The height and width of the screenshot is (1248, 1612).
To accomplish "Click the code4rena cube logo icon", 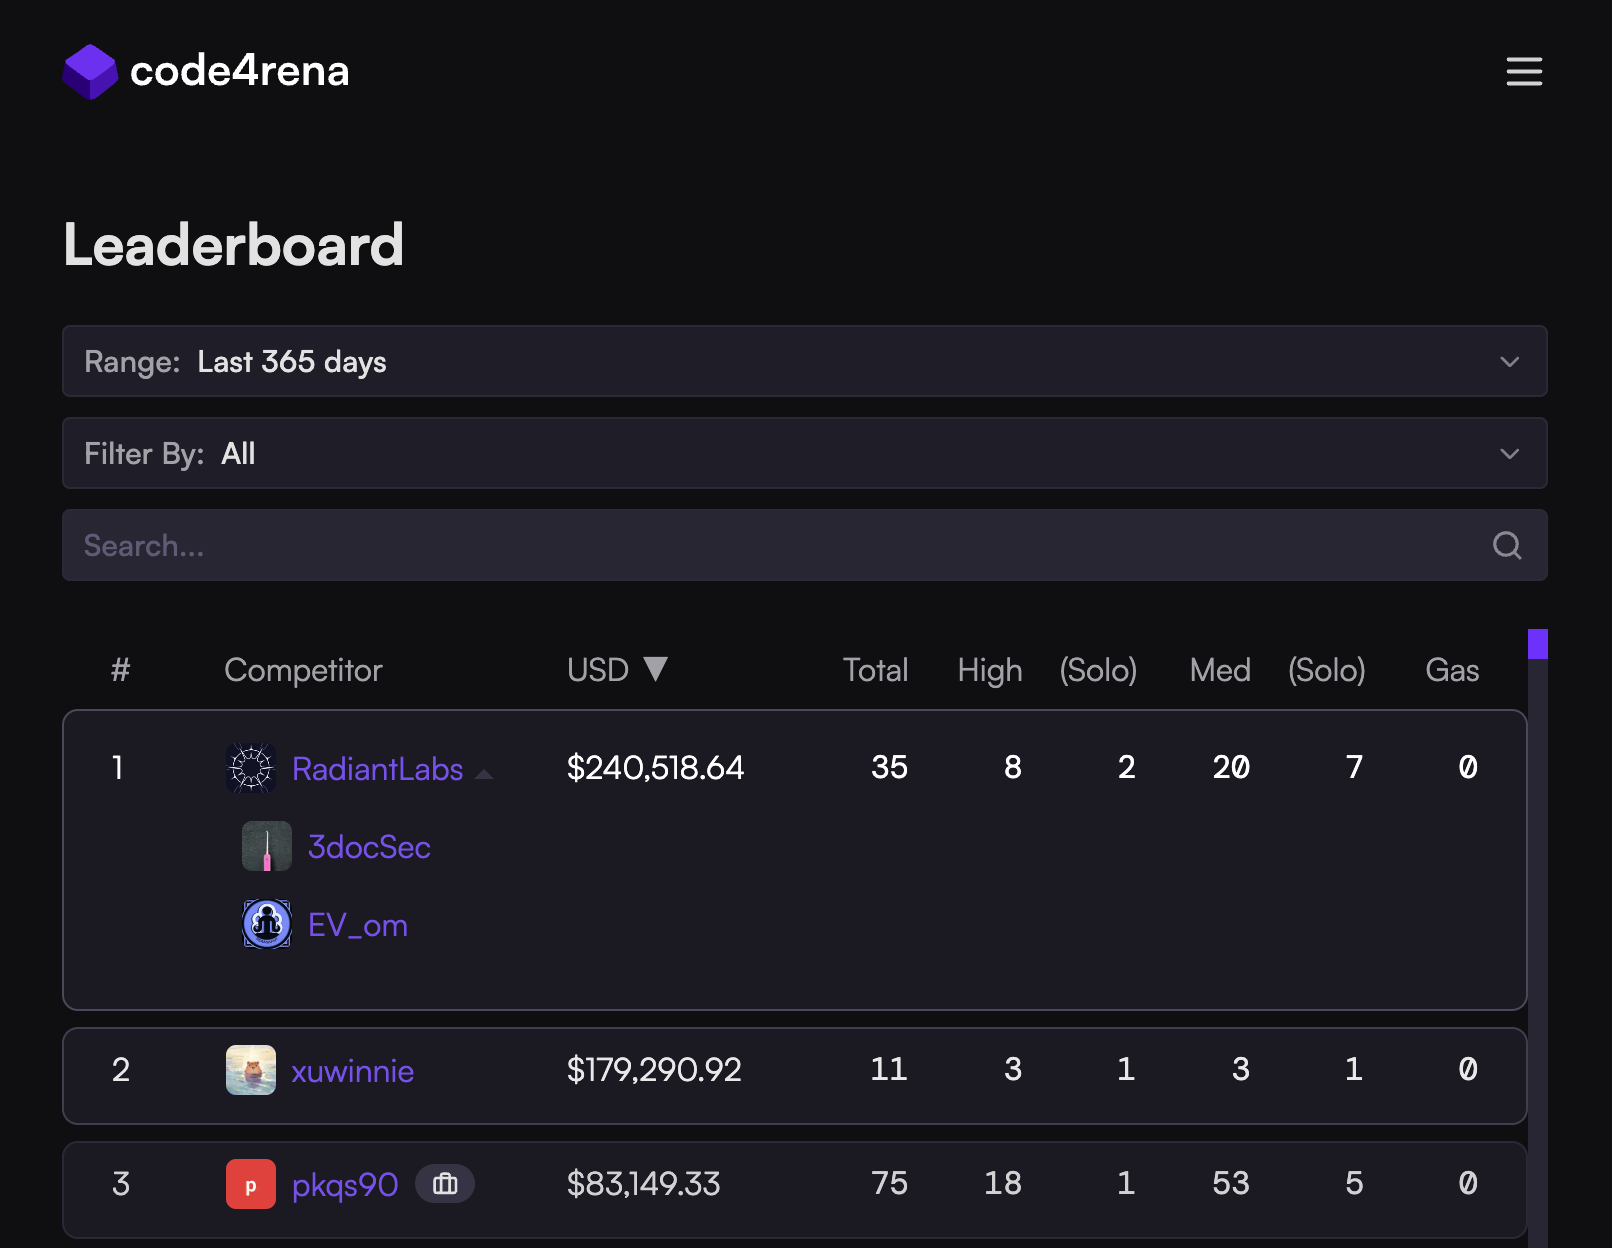I will click(x=90, y=71).
